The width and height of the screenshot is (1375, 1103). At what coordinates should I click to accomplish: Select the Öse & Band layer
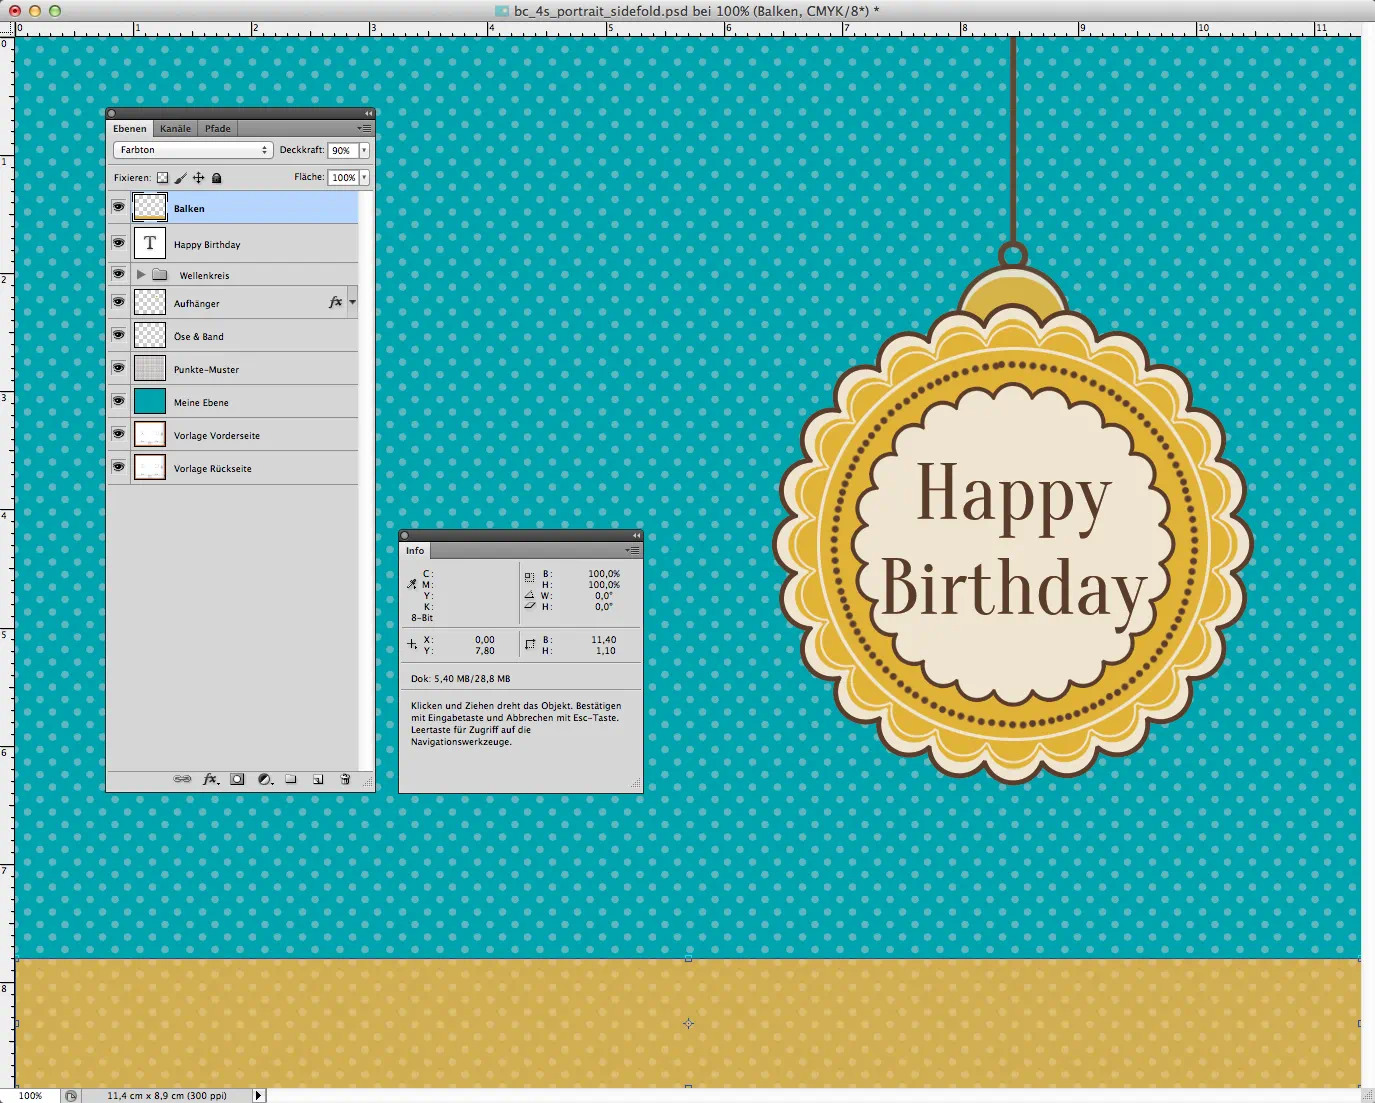pos(199,336)
